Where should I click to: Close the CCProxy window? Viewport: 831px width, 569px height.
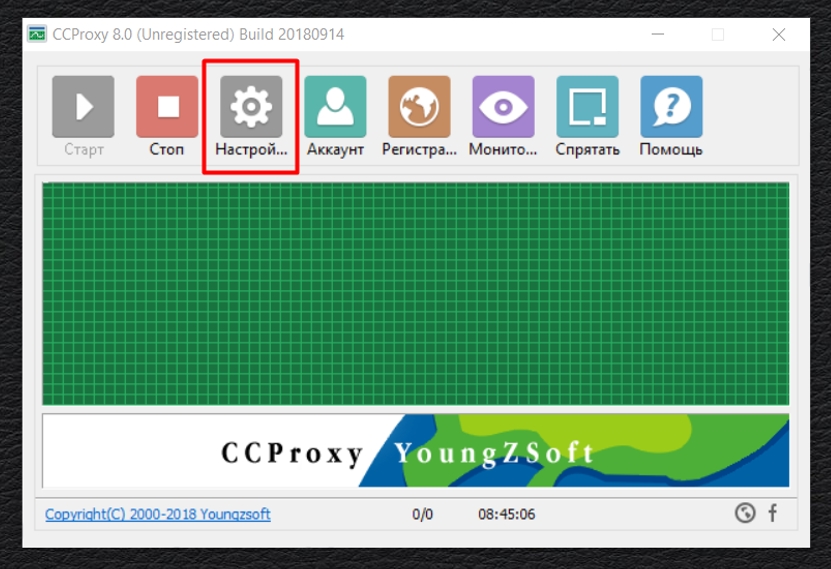click(x=779, y=34)
